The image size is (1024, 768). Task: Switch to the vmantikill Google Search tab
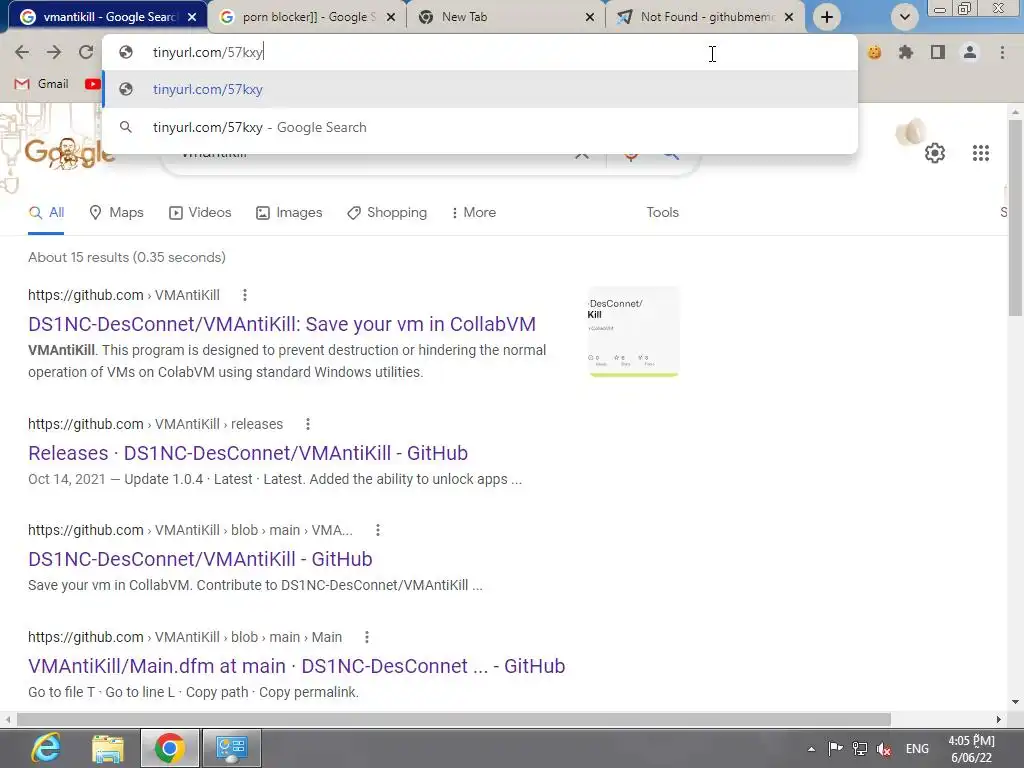click(108, 17)
